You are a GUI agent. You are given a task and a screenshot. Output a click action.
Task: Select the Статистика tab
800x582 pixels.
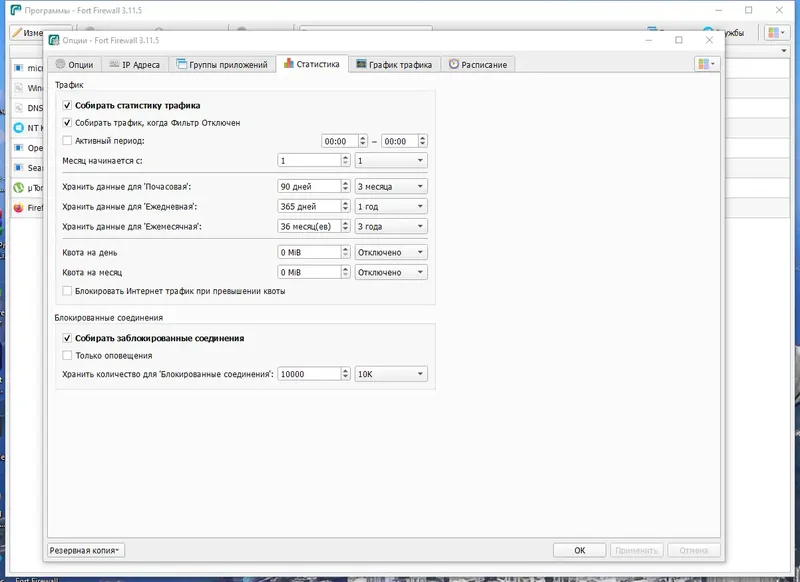tap(312, 64)
